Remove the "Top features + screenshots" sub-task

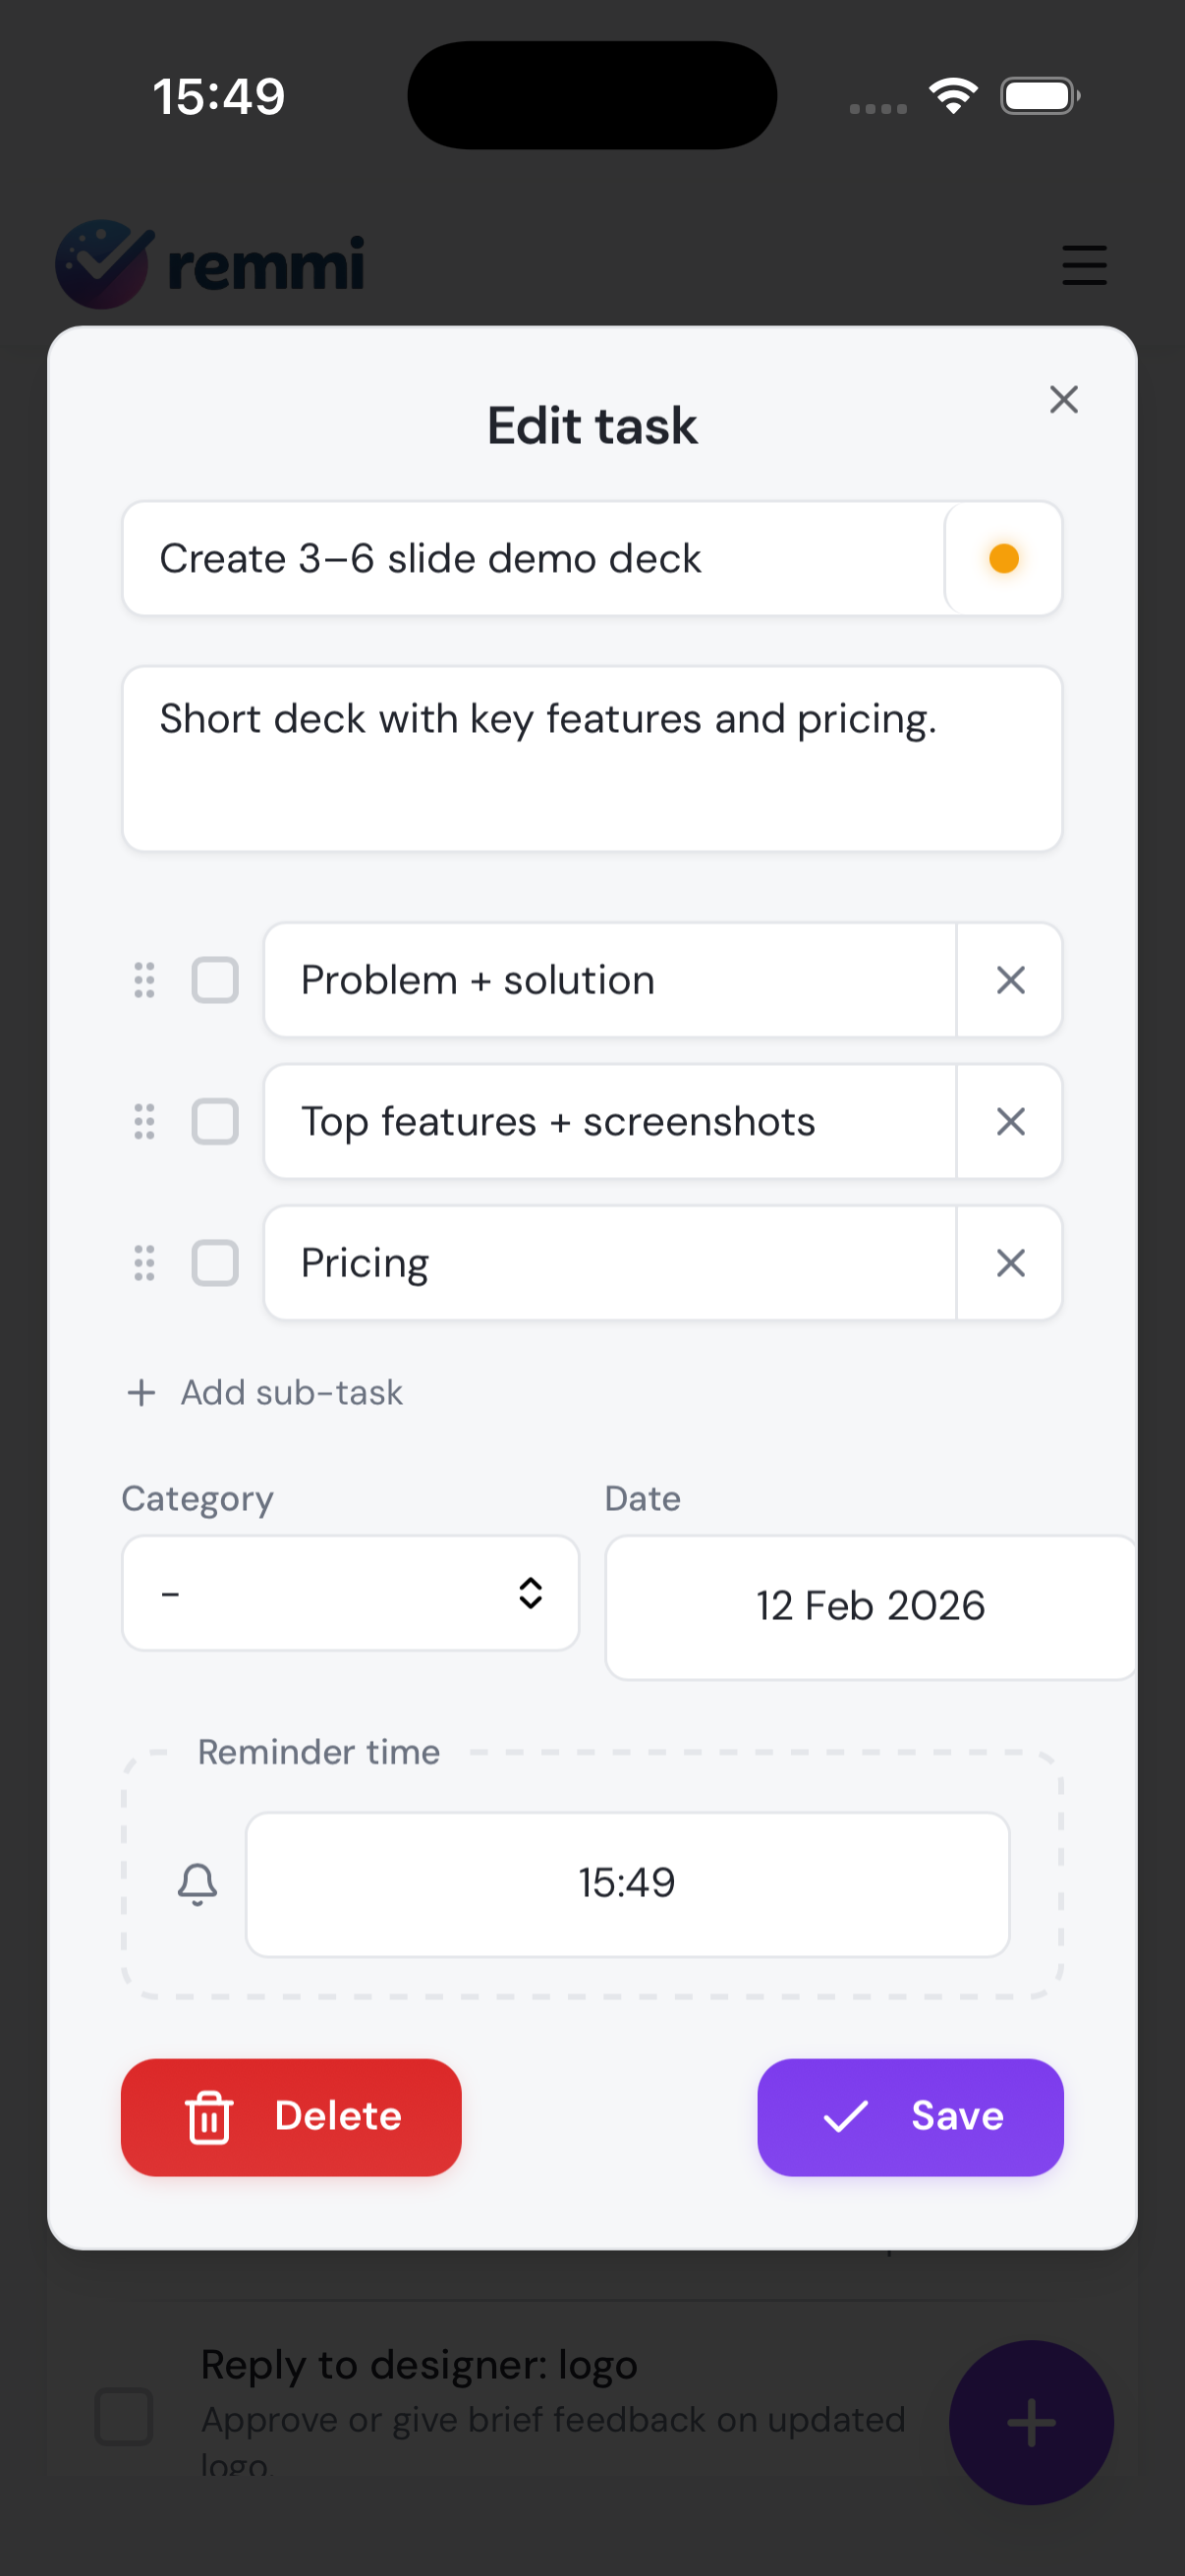coord(1010,1121)
